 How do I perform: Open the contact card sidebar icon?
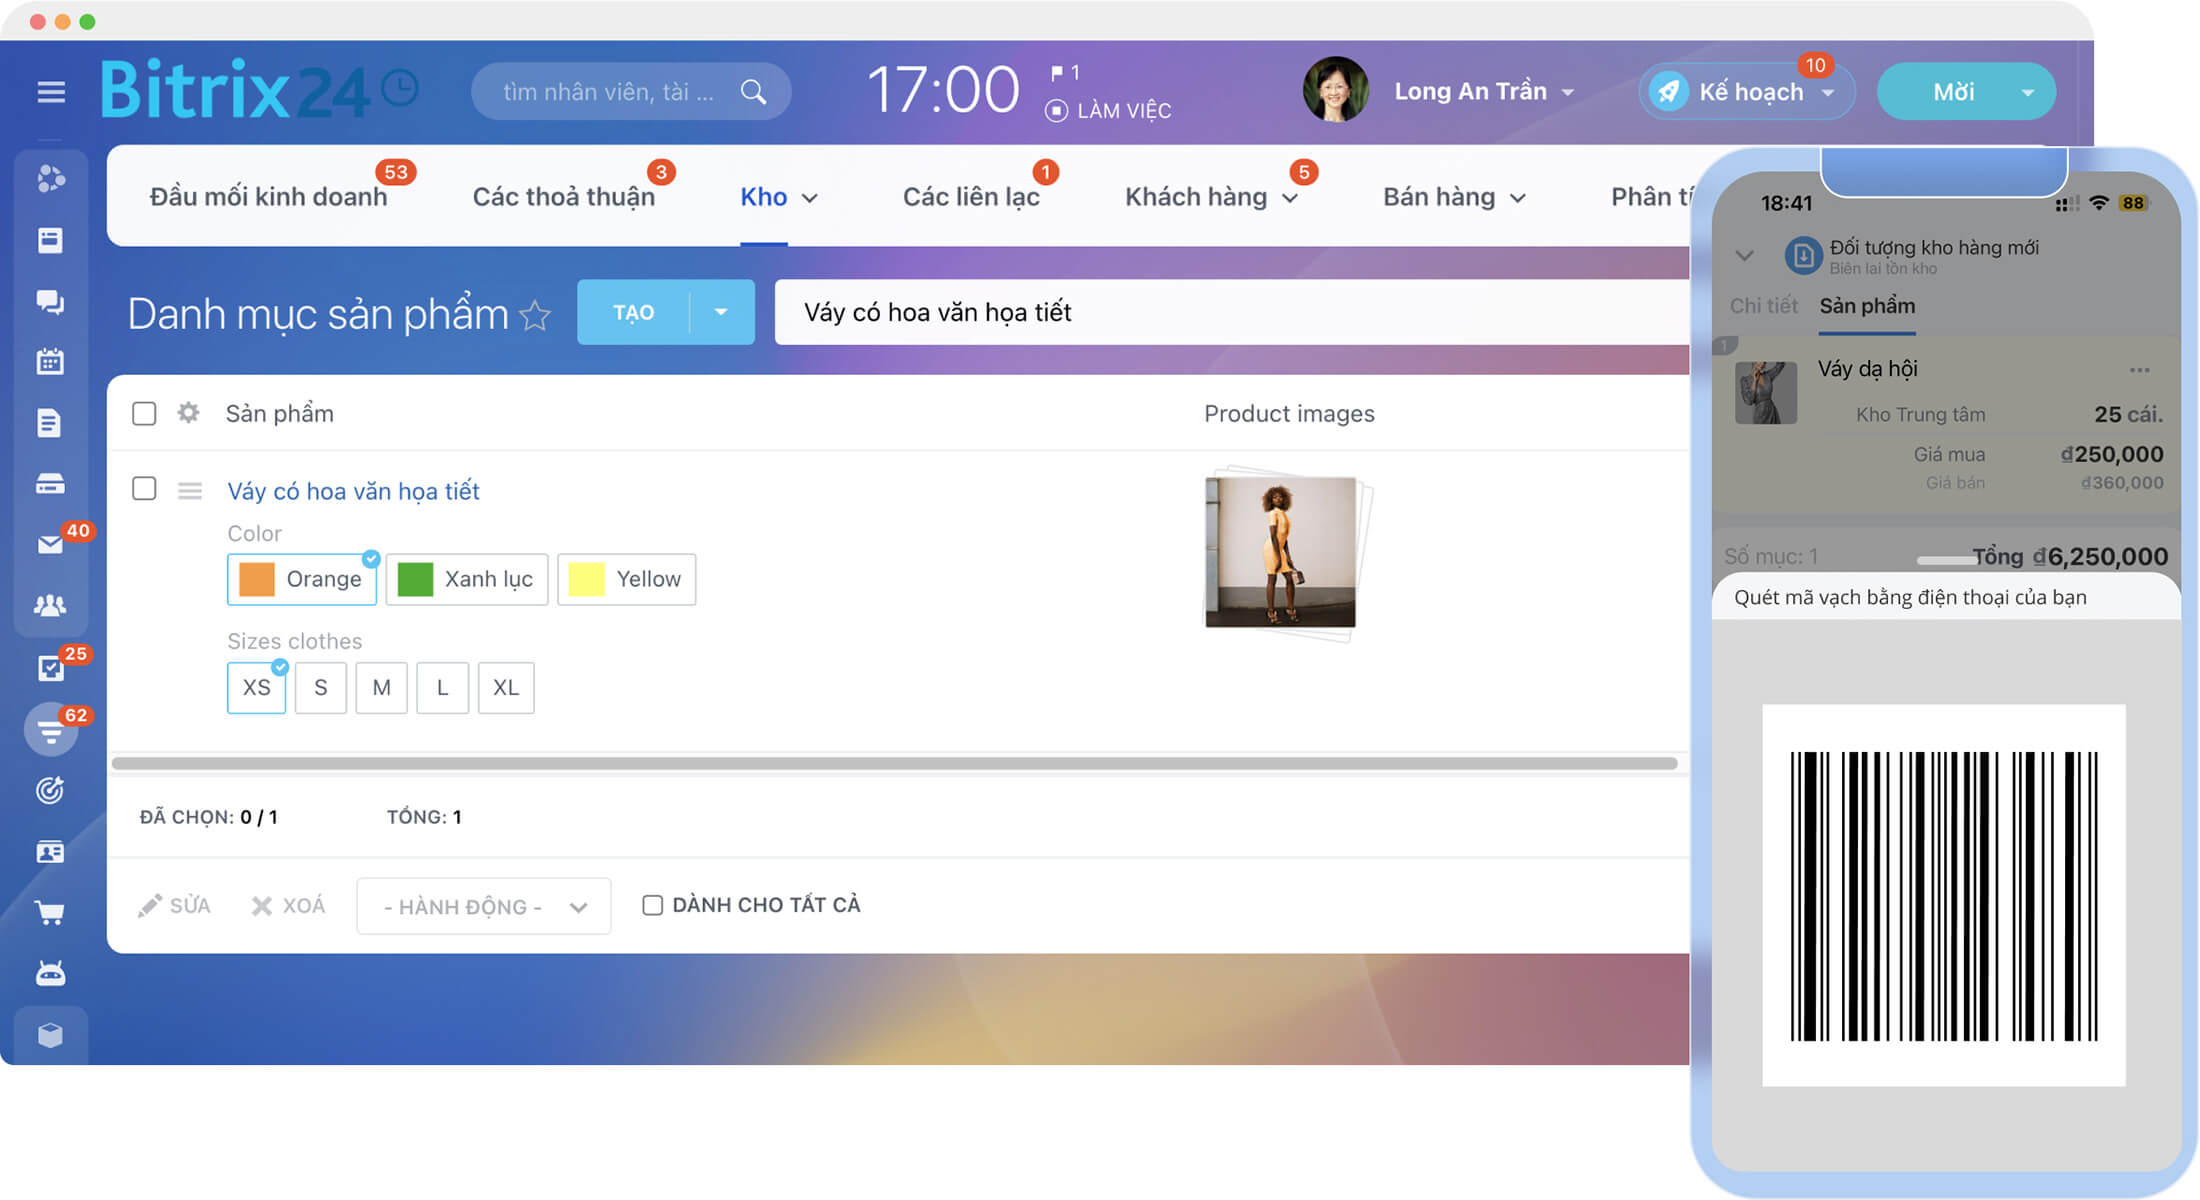tap(50, 852)
